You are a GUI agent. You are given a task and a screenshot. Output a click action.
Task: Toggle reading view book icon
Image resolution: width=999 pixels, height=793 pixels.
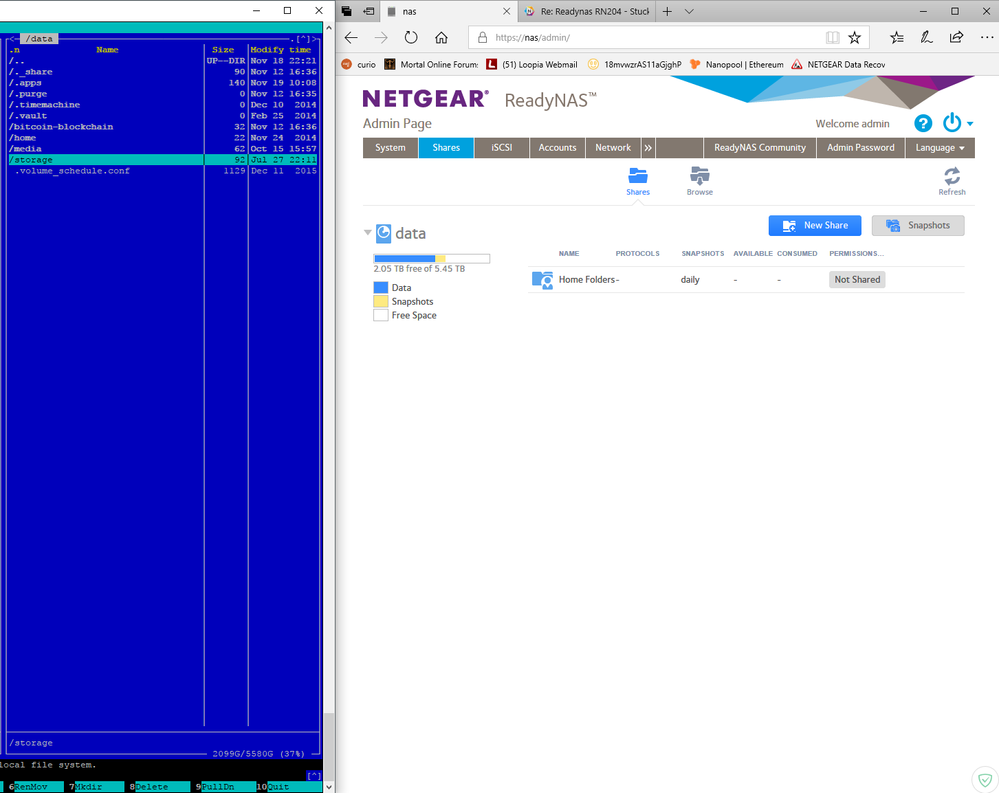tap(832, 38)
